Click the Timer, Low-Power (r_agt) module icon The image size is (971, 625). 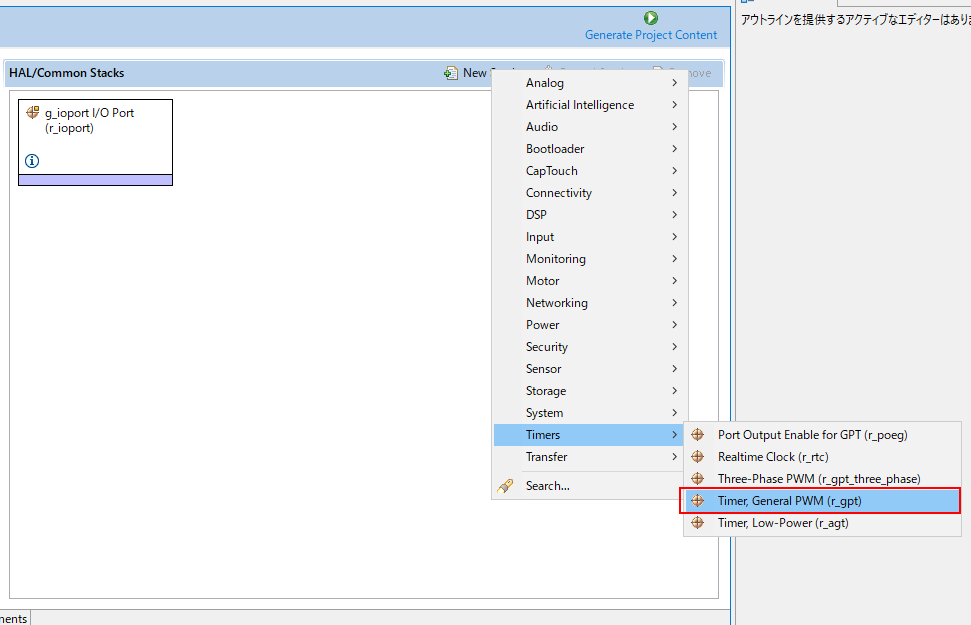click(x=698, y=523)
